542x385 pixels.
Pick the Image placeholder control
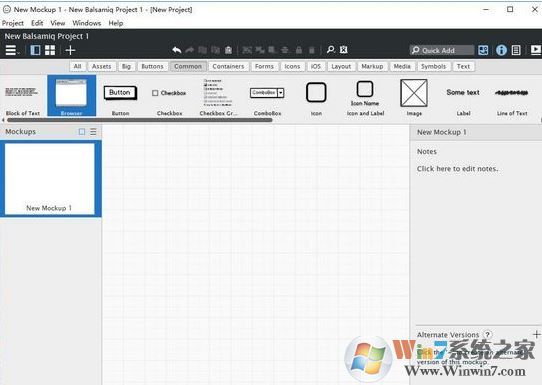(x=414, y=97)
